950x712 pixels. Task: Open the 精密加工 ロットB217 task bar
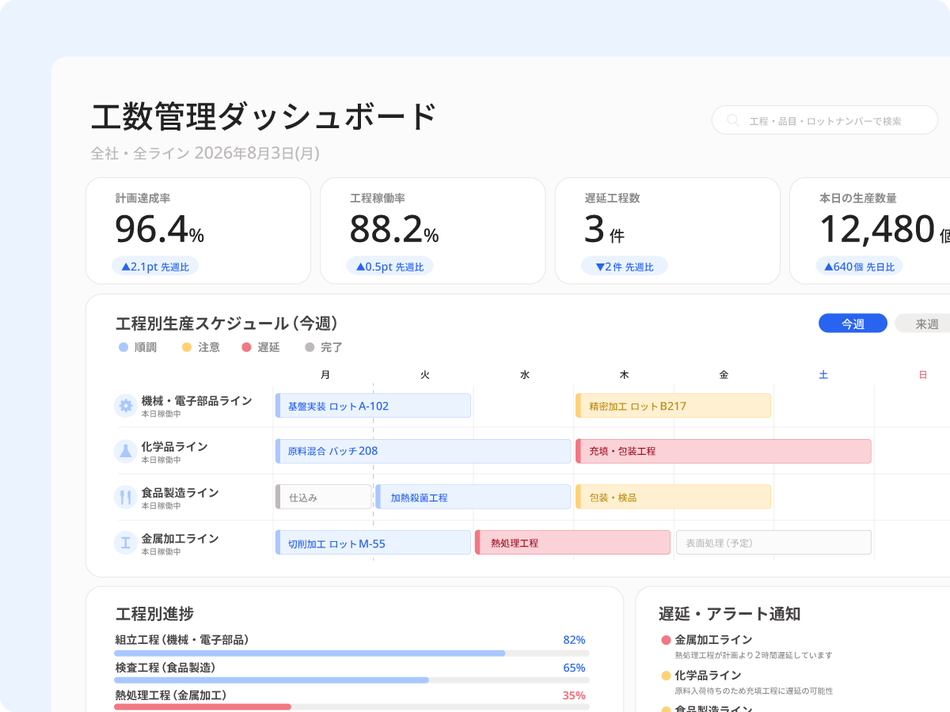click(673, 405)
